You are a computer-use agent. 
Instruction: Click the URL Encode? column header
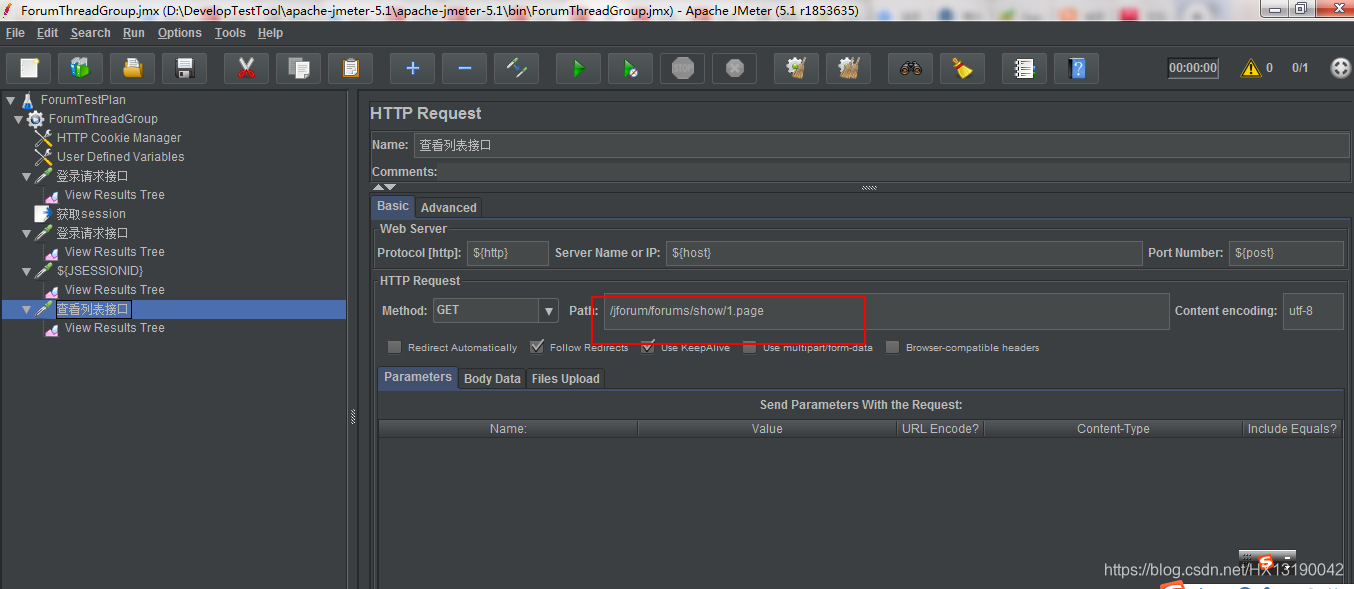click(941, 428)
